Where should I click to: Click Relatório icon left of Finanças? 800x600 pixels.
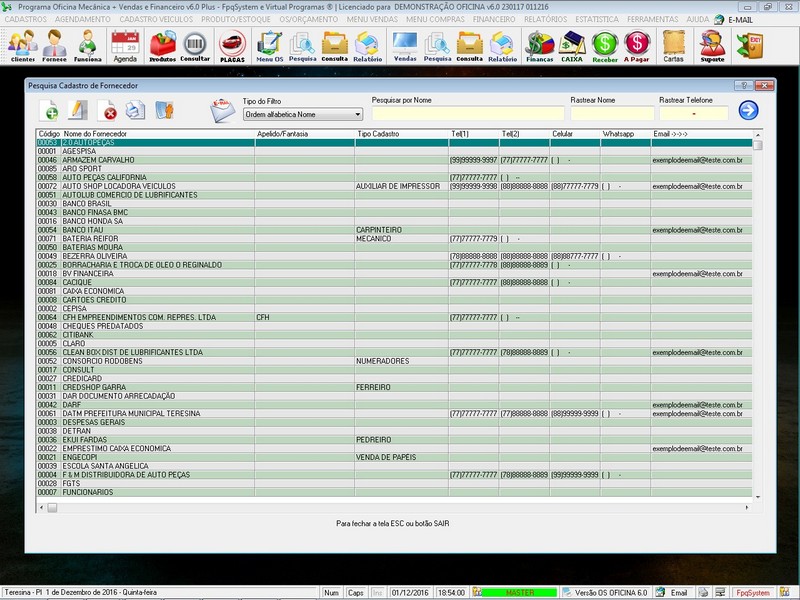click(503, 46)
